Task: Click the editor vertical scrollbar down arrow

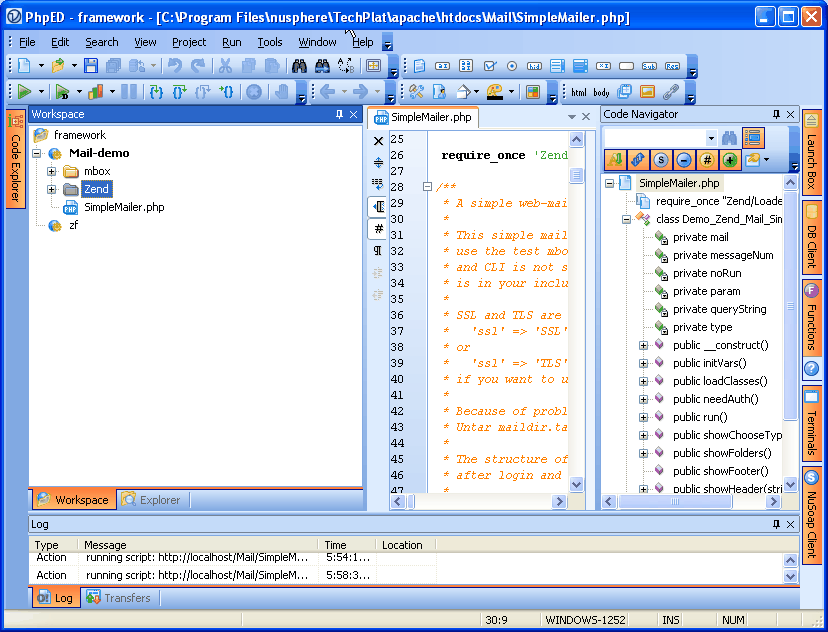Action: coord(577,484)
